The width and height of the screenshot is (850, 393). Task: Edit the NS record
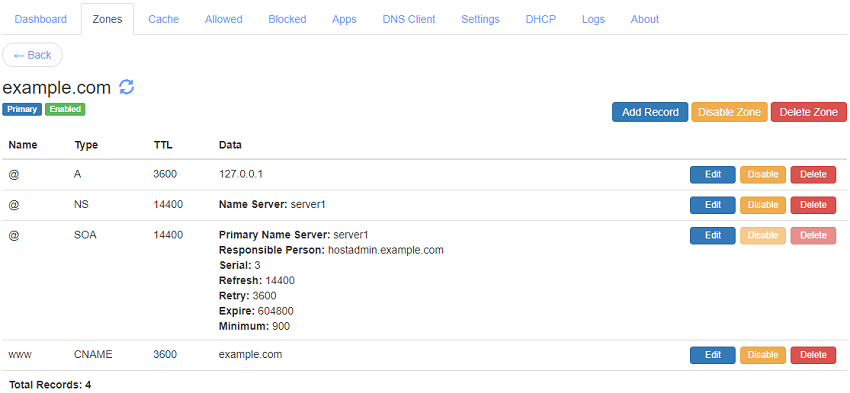pyautogui.click(x=713, y=205)
